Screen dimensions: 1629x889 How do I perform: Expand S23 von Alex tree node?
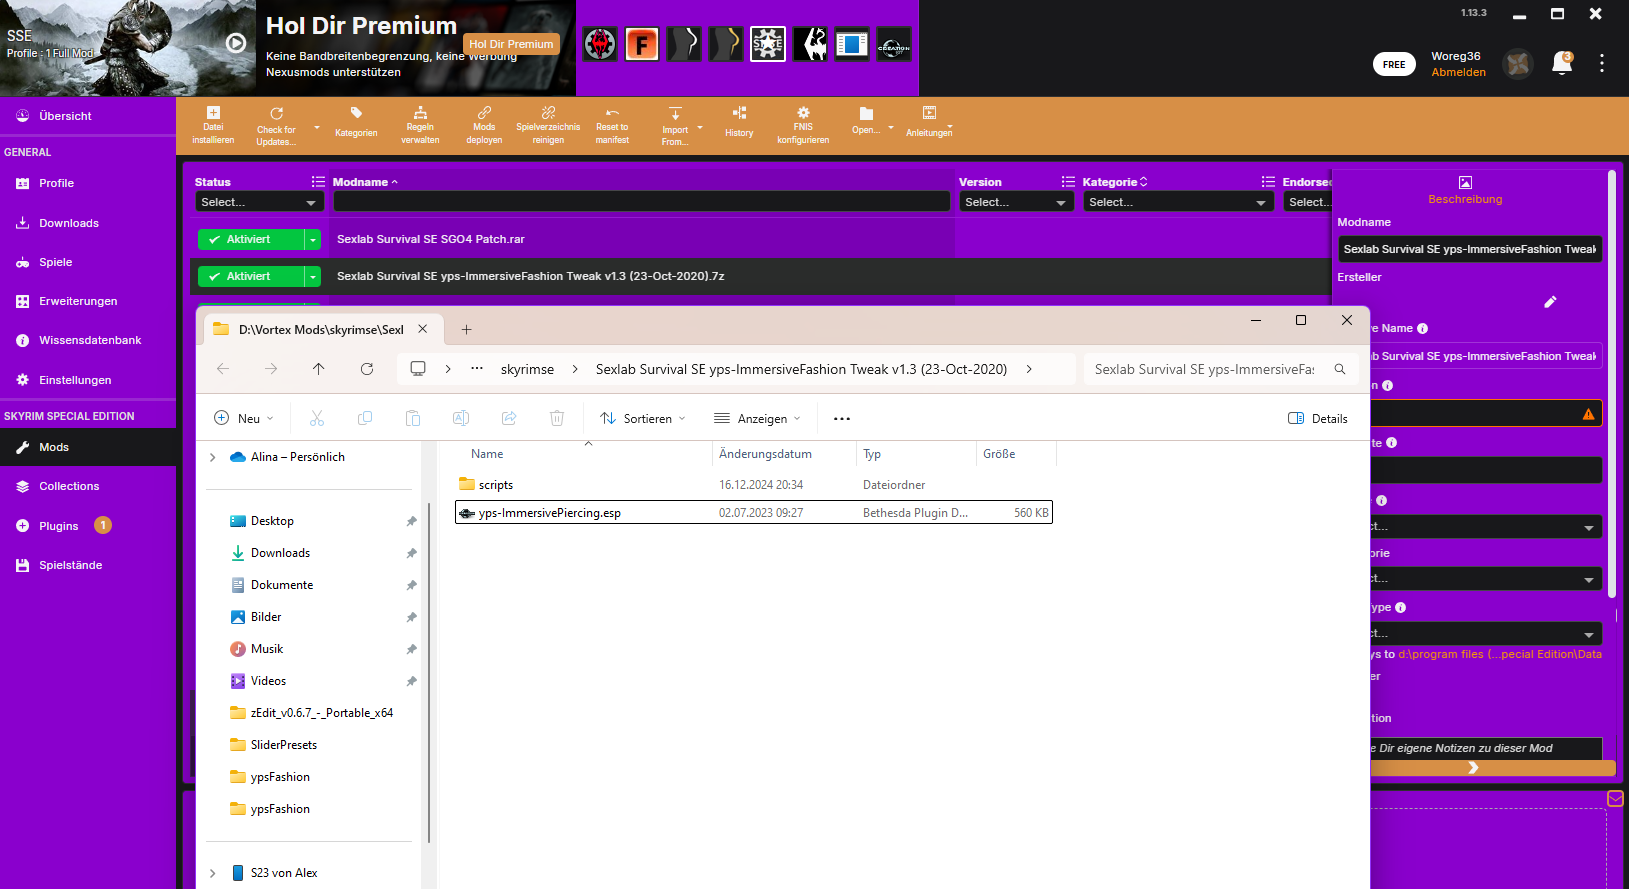pos(213,873)
